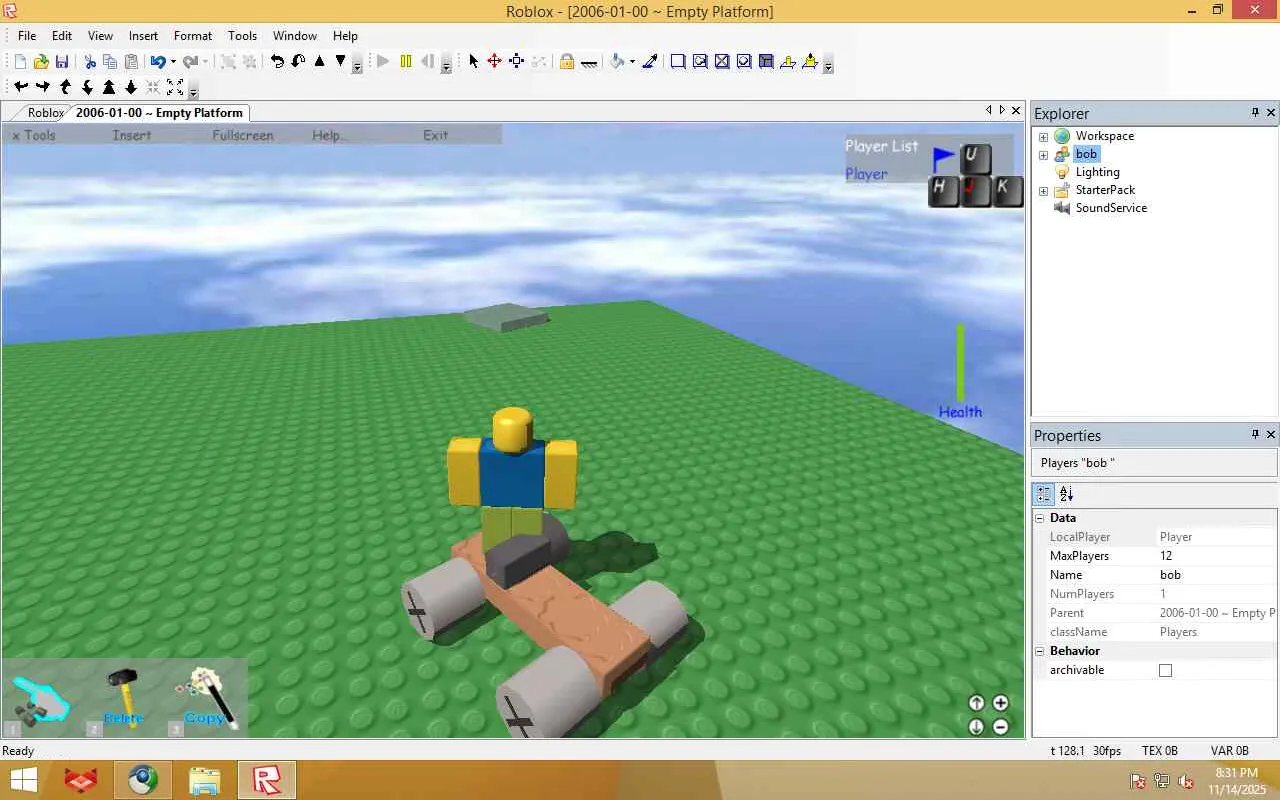Click the square with X surface icon

pyautogui.click(x=722, y=62)
